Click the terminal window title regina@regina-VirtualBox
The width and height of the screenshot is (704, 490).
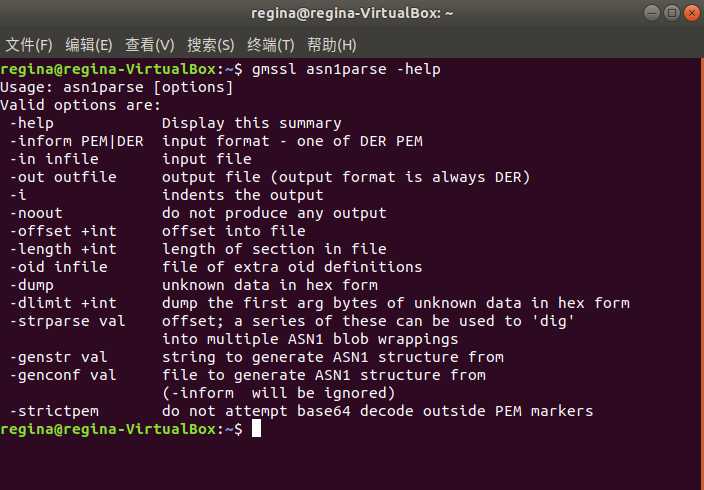point(352,13)
